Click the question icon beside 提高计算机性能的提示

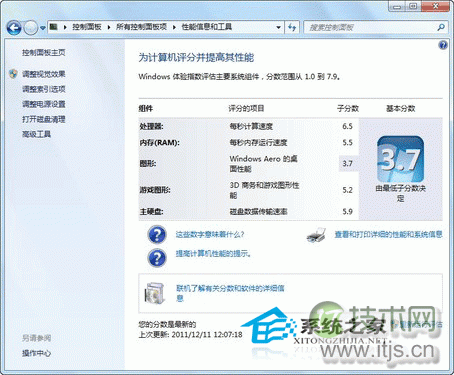(x=157, y=258)
